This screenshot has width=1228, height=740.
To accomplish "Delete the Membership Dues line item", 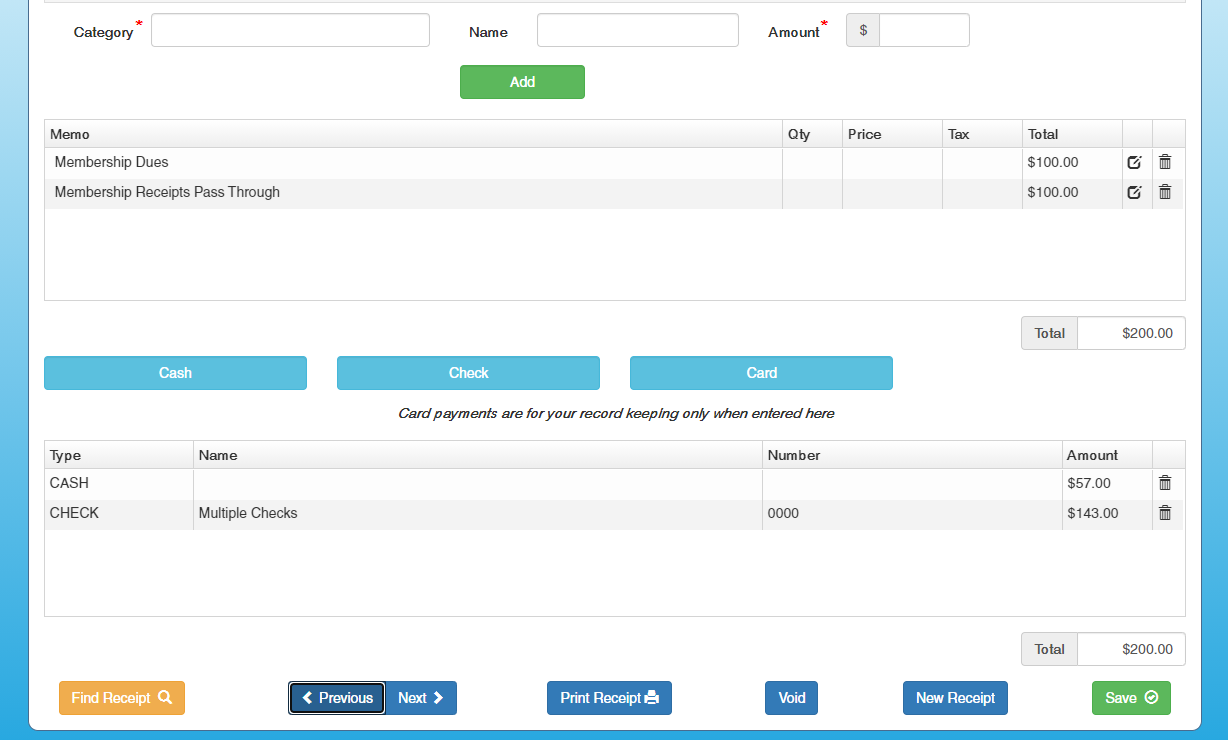I will (x=1165, y=162).
